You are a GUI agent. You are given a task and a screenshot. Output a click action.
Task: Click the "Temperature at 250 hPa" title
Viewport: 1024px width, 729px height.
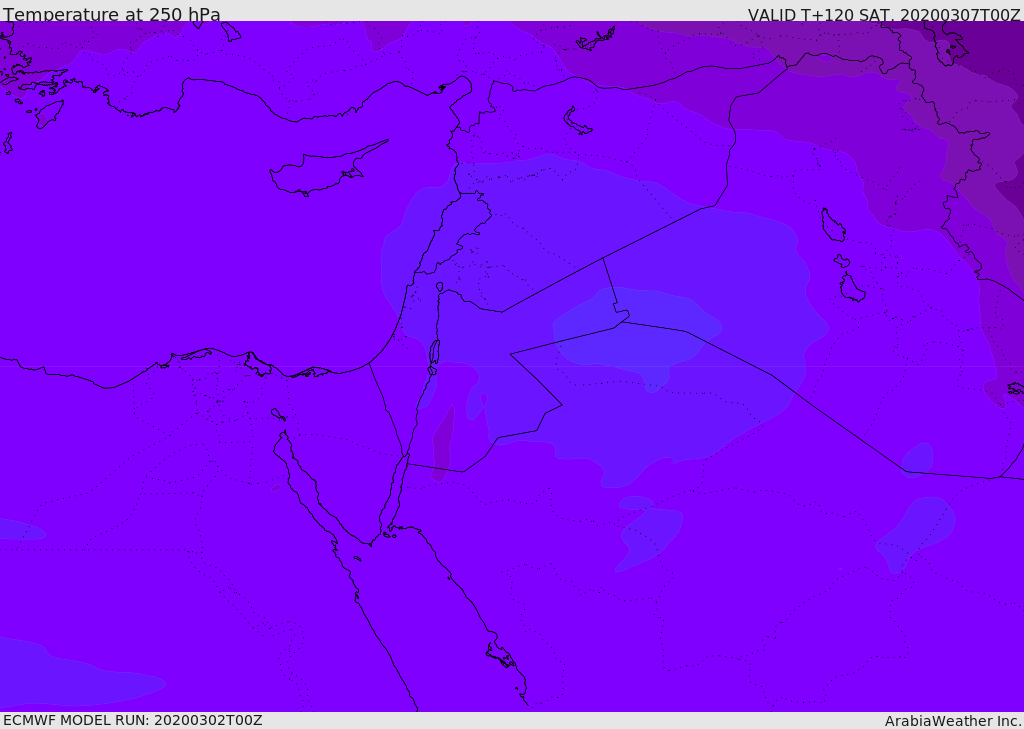(x=111, y=15)
